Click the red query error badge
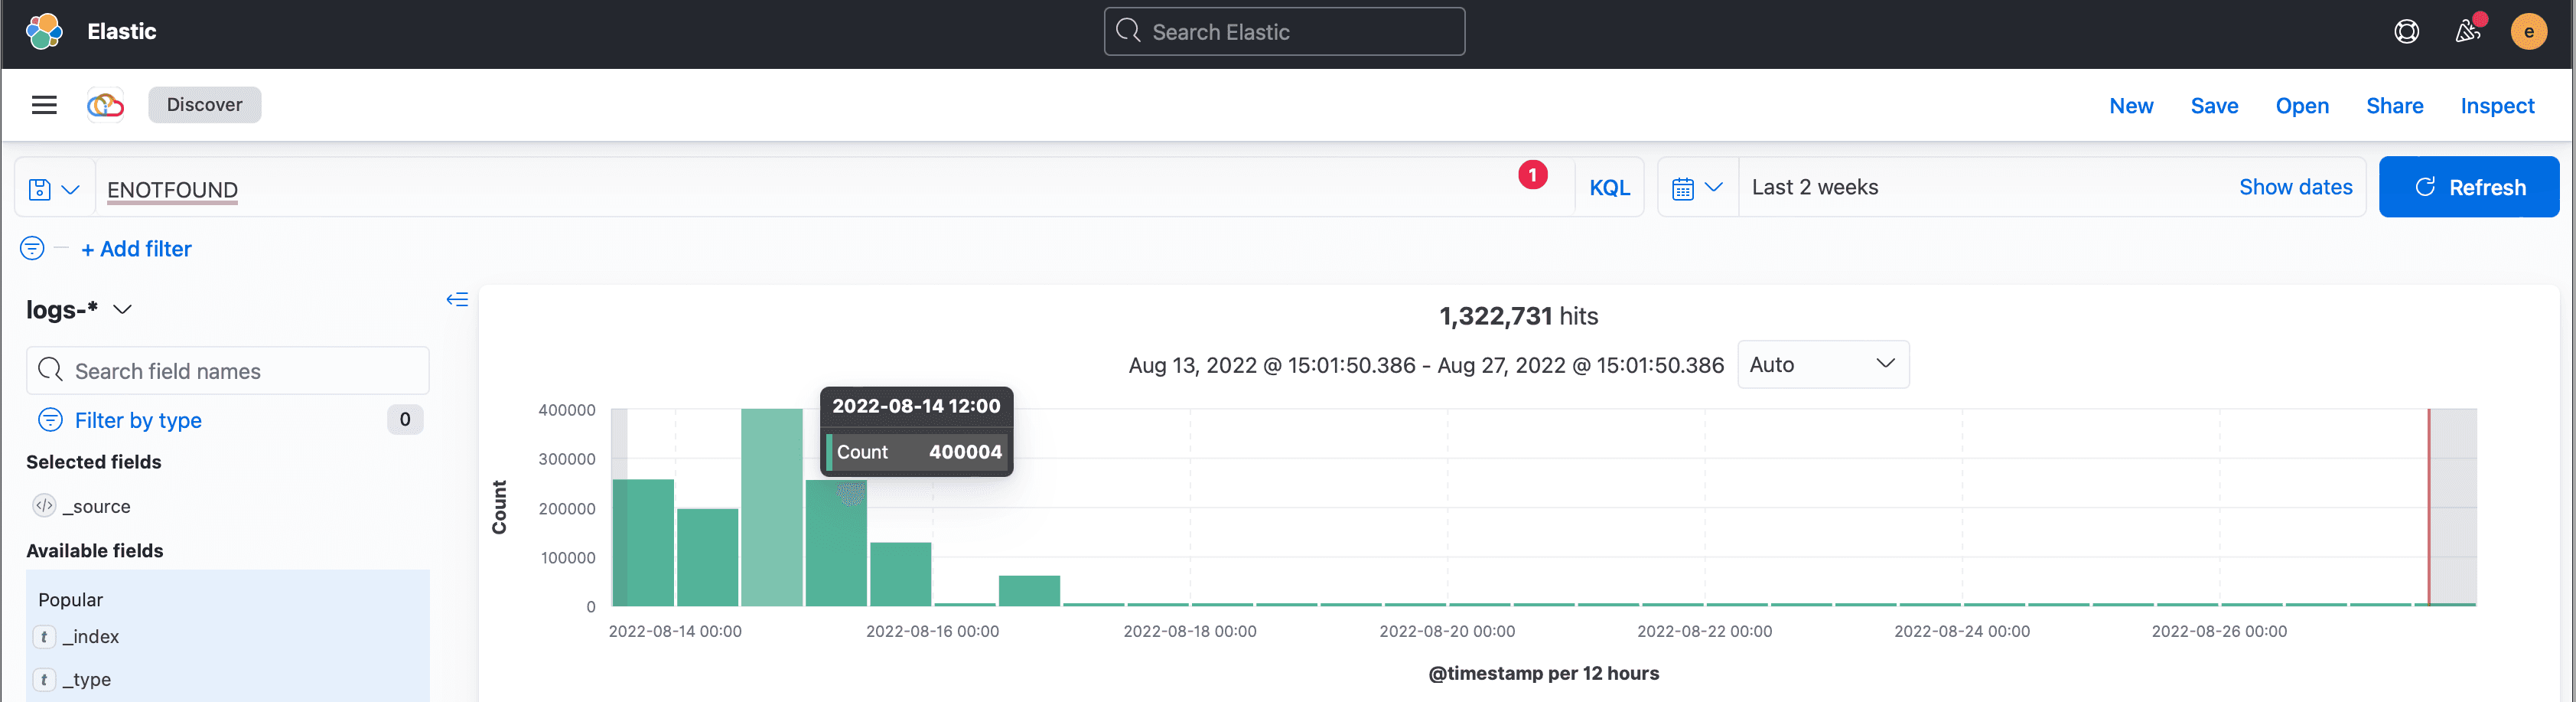The height and width of the screenshot is (702, 2576). pos(1532,175)
